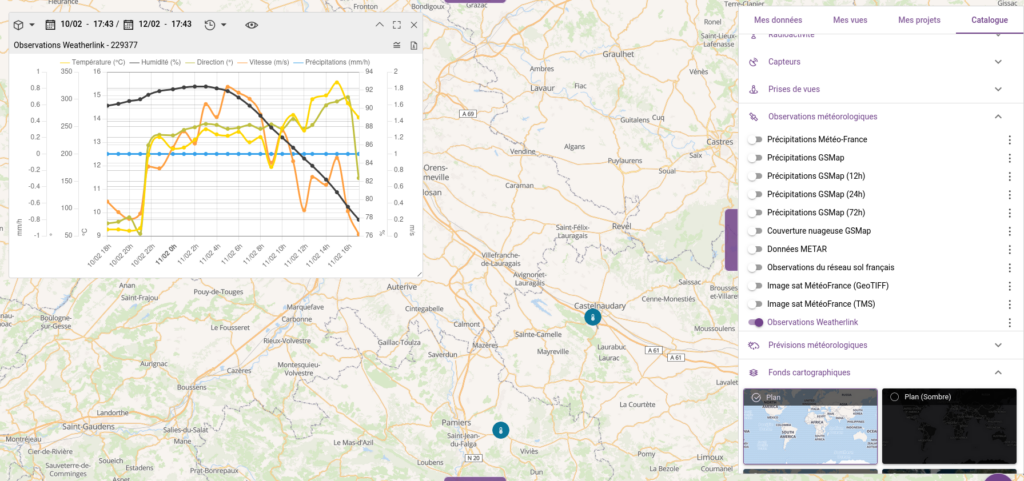Enable Précipitations GSMap (72h) toggle
The height and width of the screenshot is (481, 1024).
(x=756, y=213)
